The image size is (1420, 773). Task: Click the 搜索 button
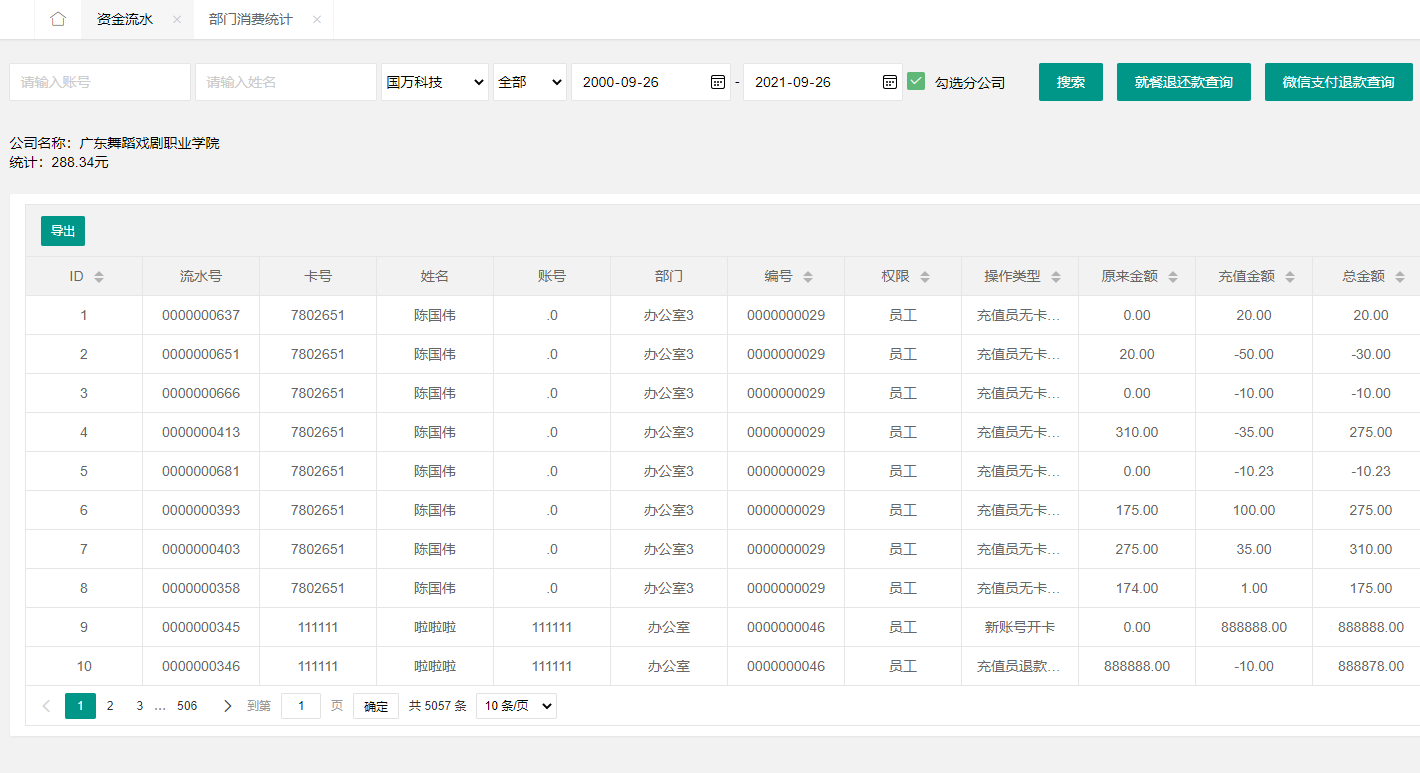click(x=1070, y=82)
